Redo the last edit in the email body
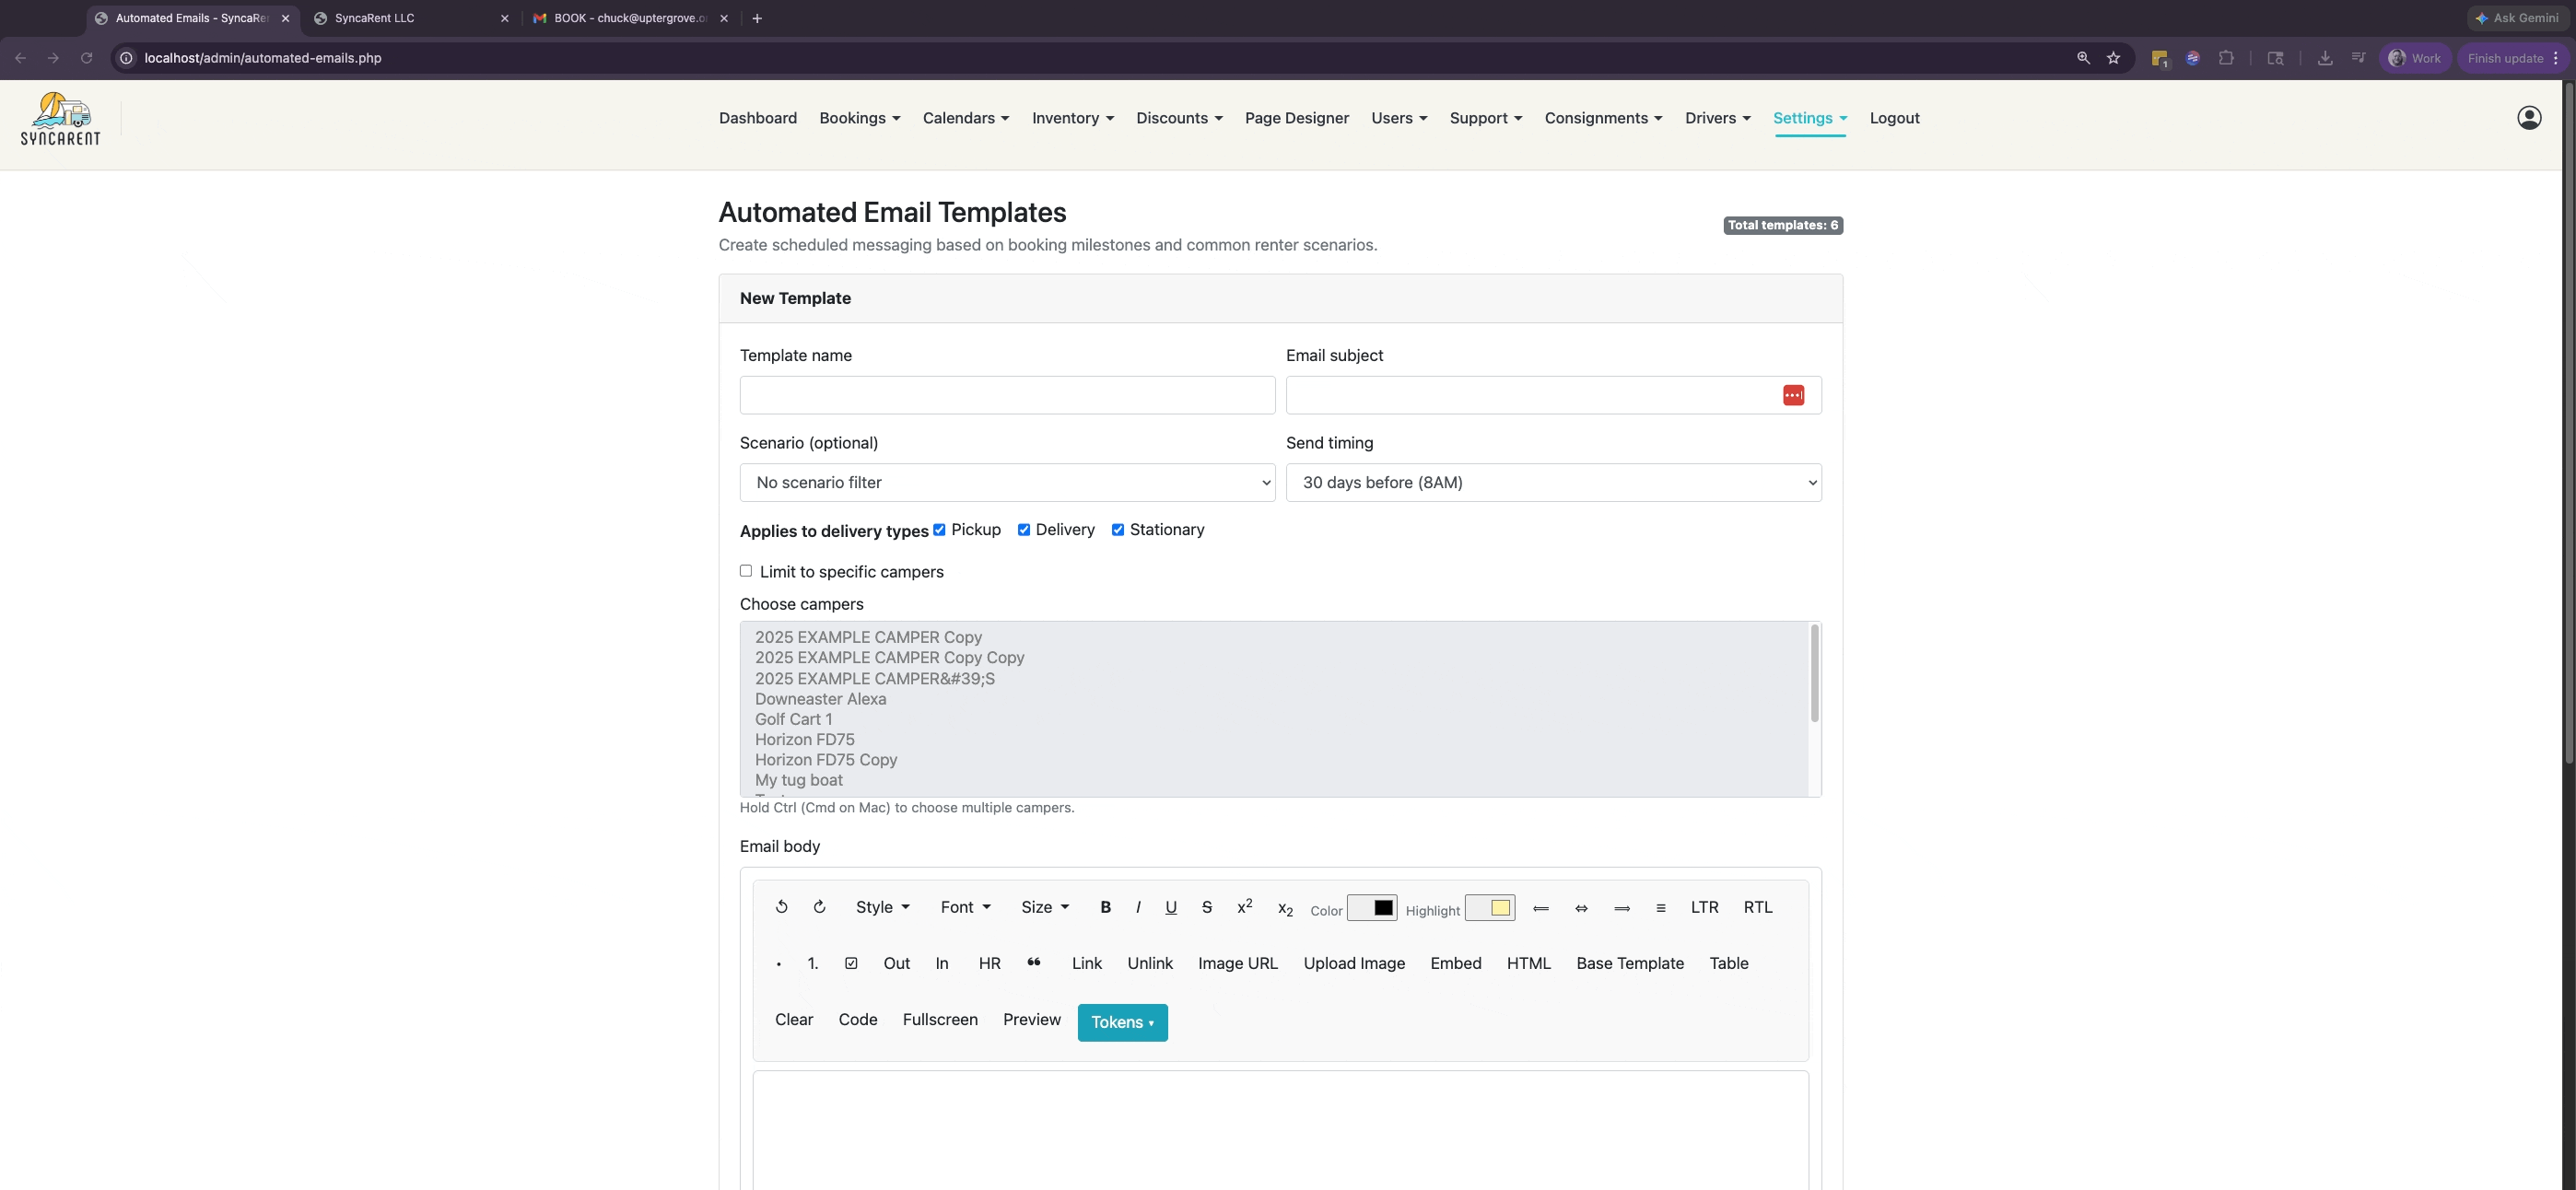Image resolution: width=2576 pixels, height=1190 pixels. [x=819, y=907]
